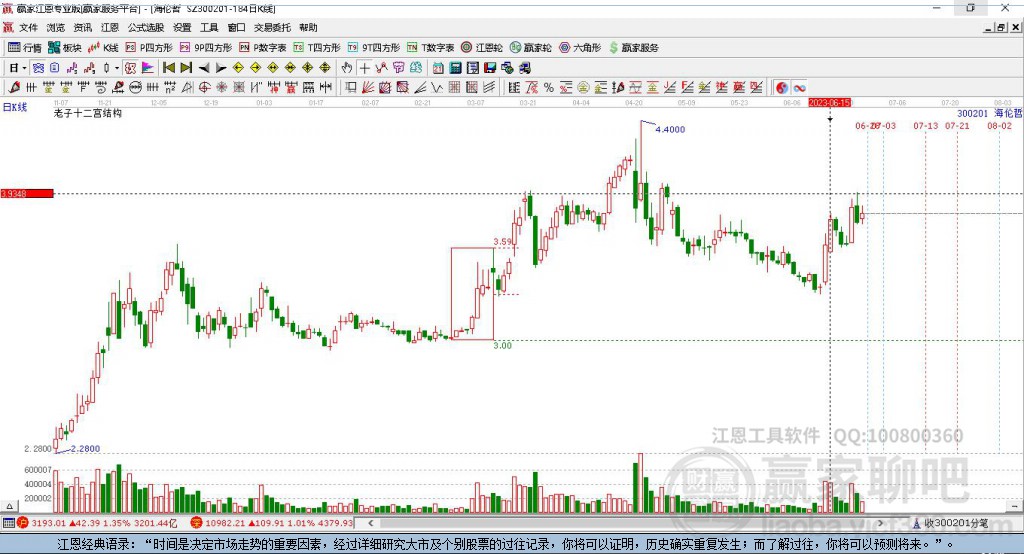Expand the 日 period dropdown arrow
1024x554 pixels.
tap(24, 68)
